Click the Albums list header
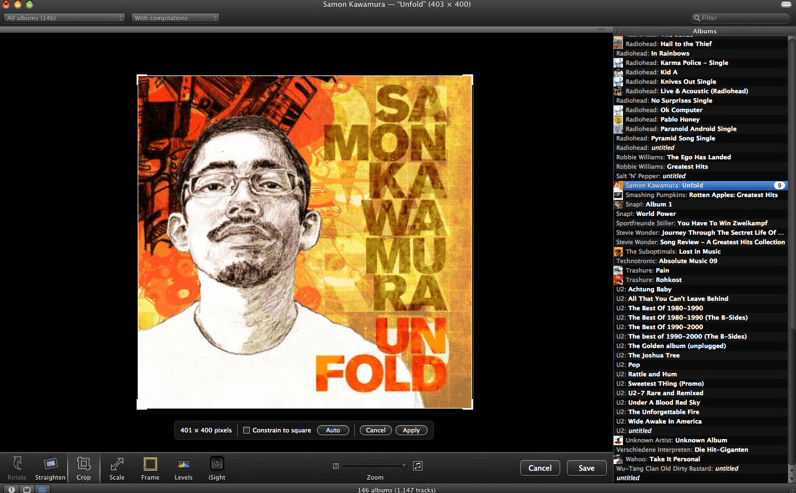The image size is (796, 493). [x=705, y=31]
